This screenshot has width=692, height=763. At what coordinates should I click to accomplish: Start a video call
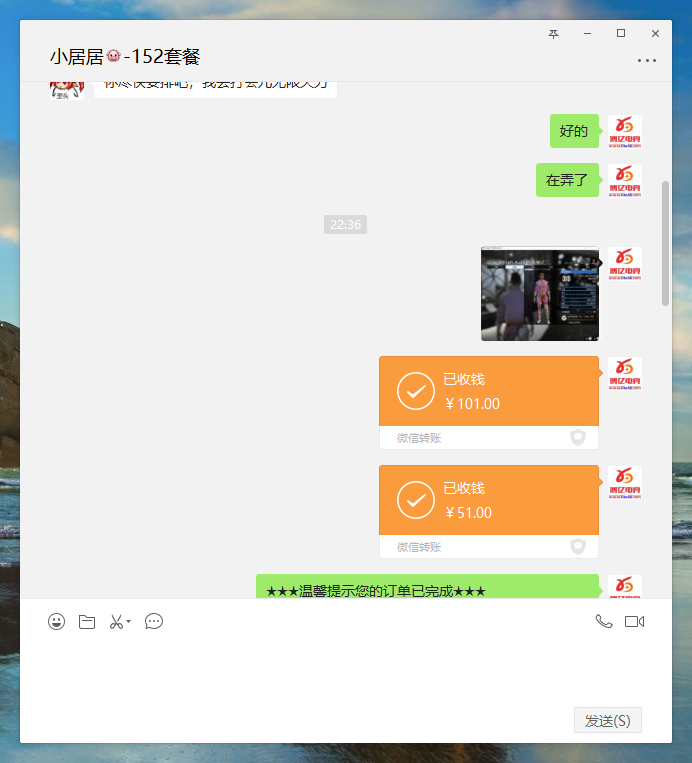click(635, 621)
